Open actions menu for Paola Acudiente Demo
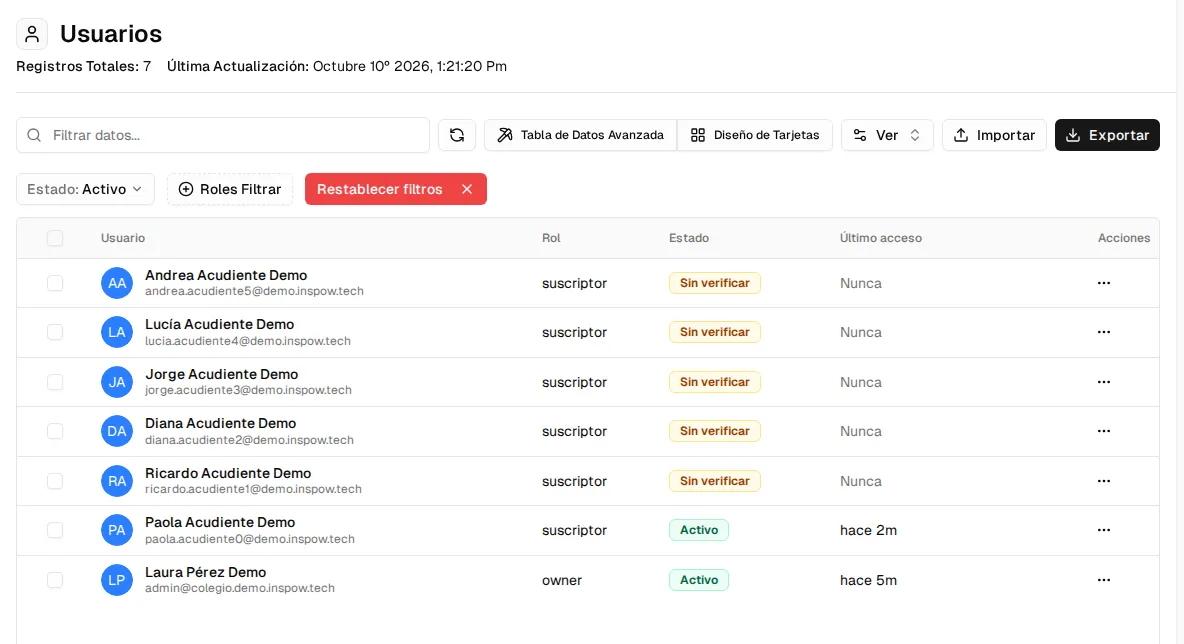This screenshot has height=644, width=1184. (1103, 530)
